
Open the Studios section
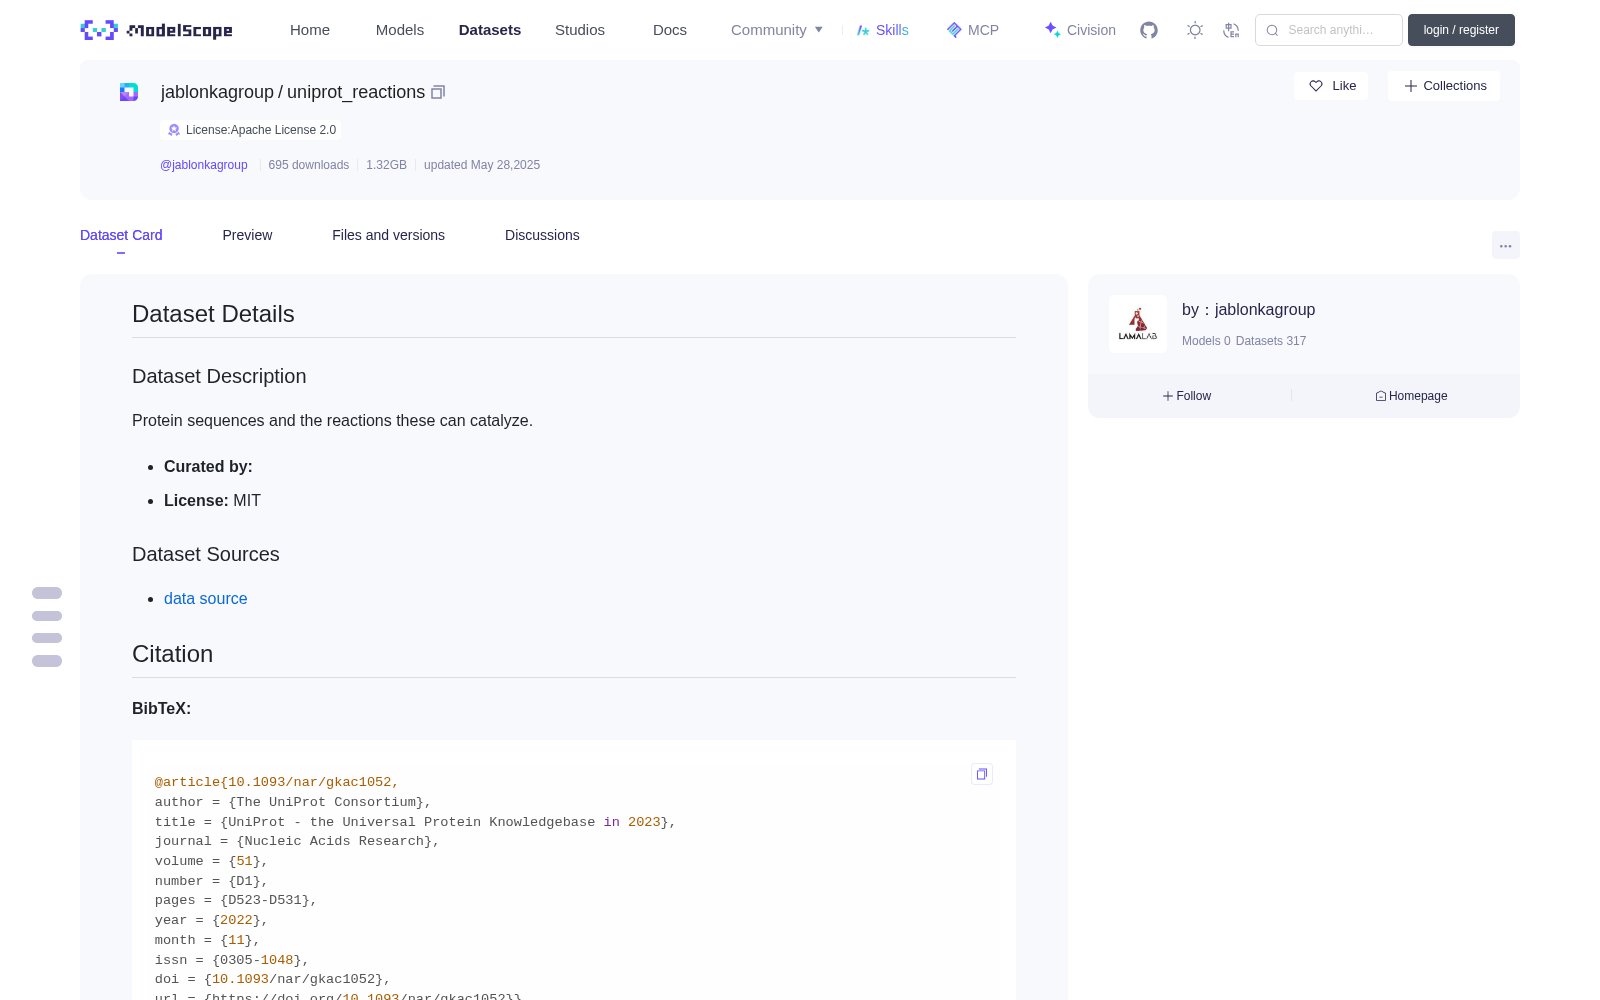[x=580, y=30]
